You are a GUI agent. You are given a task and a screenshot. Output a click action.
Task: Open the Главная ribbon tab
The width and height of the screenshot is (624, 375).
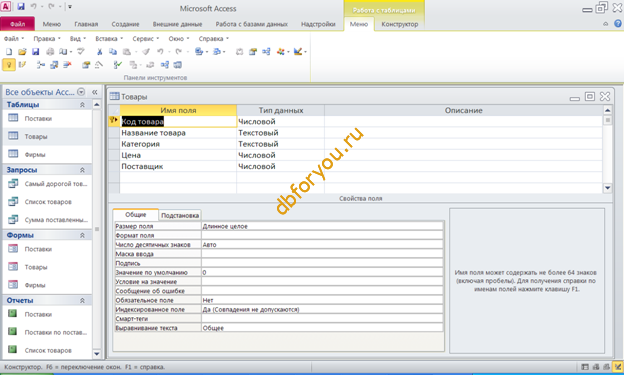click(x=86, y=24)
